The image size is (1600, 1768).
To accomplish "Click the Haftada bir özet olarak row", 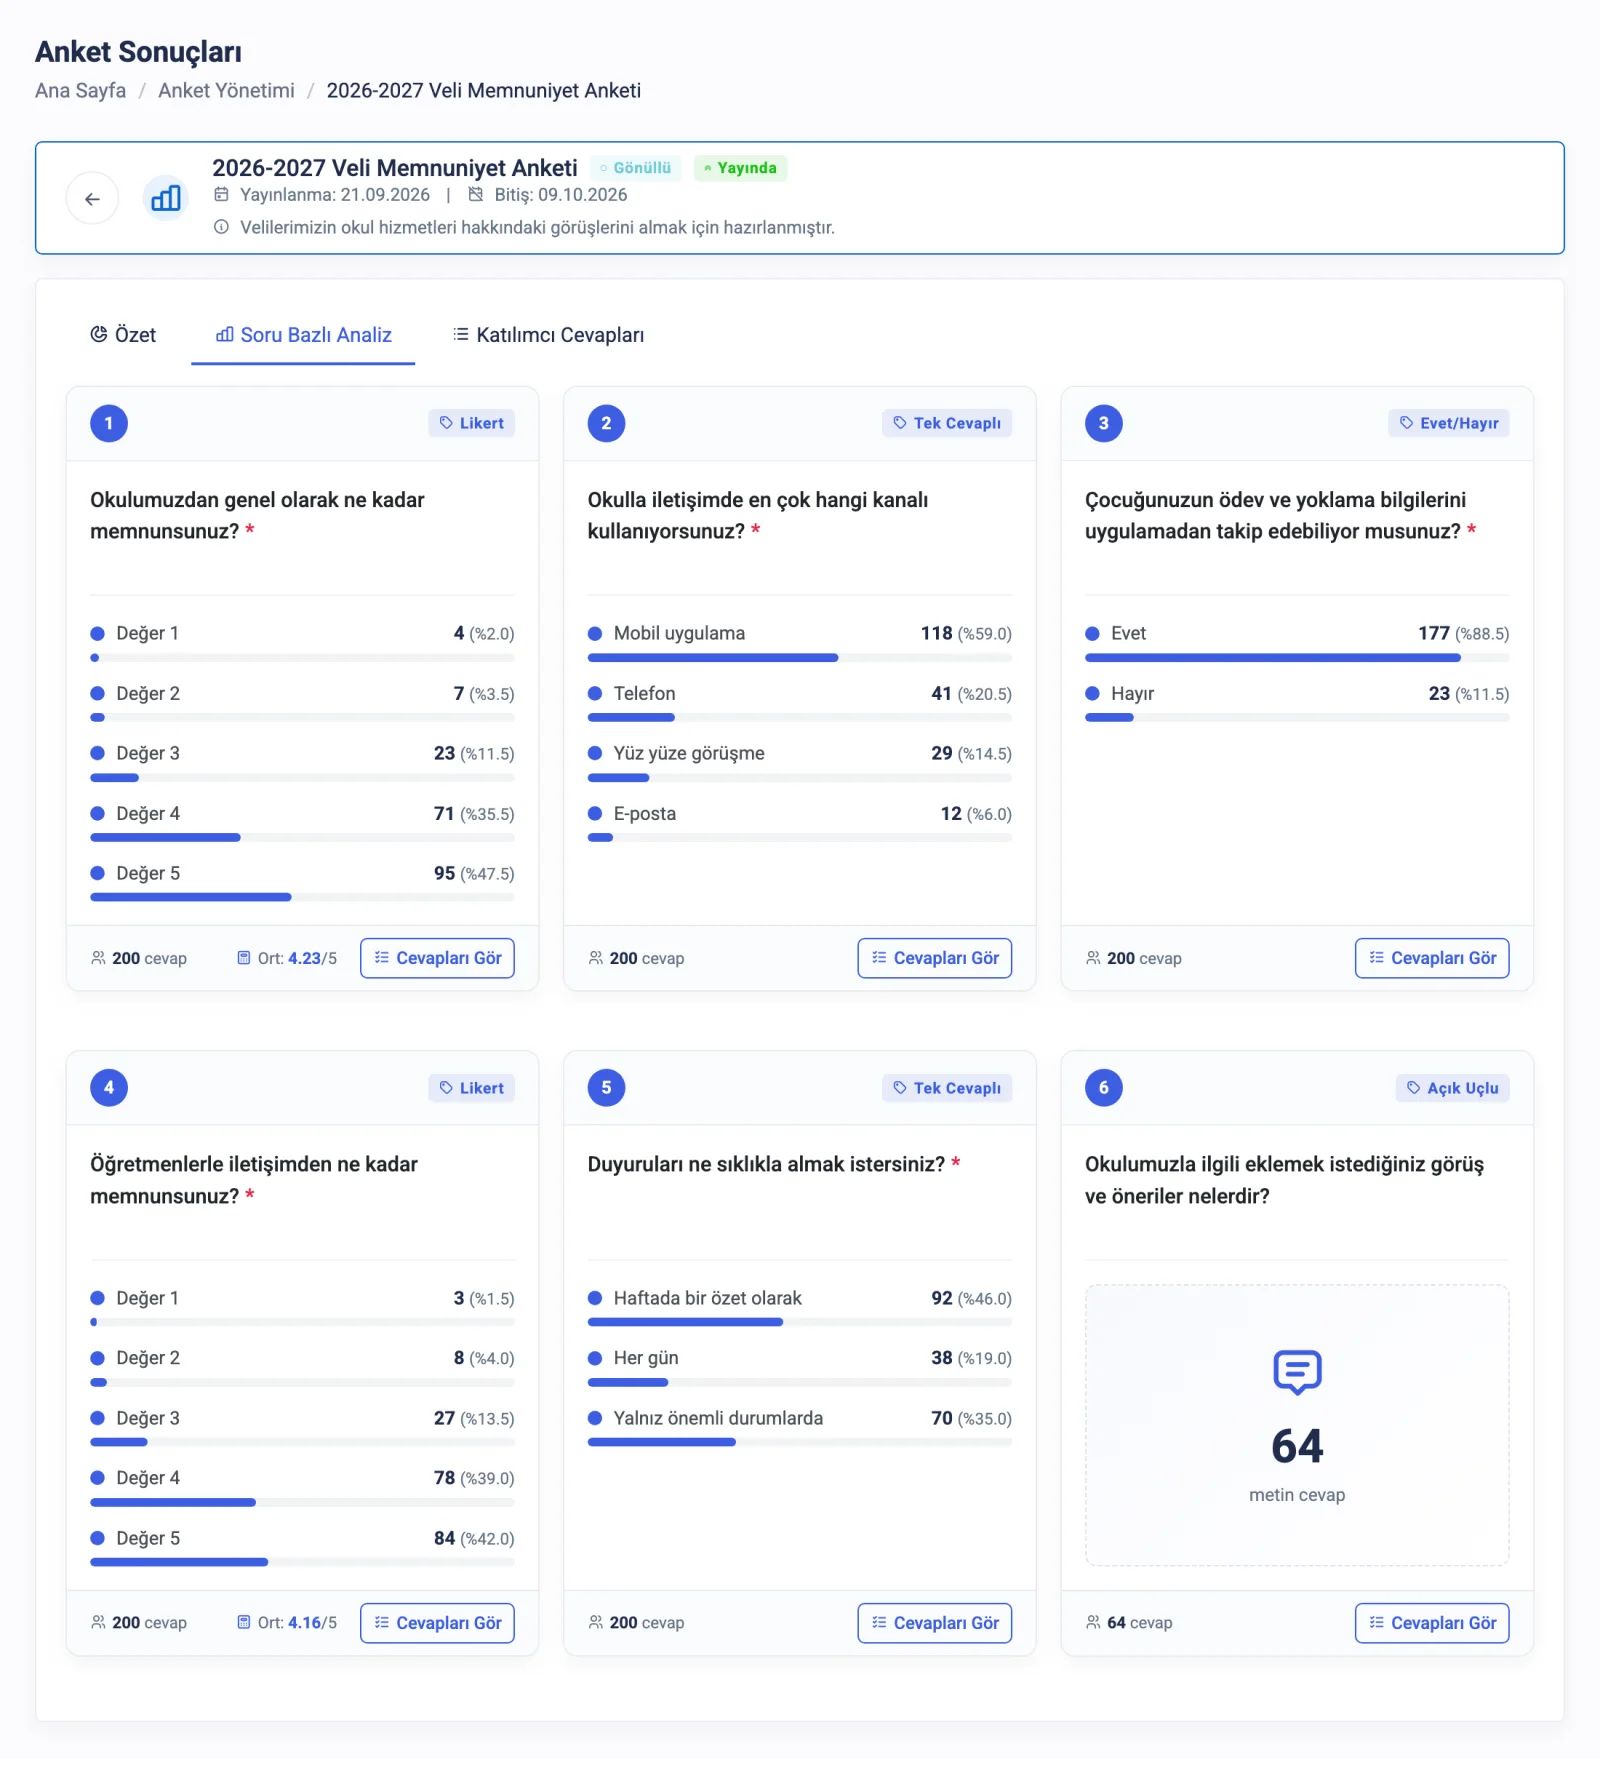I will point(800,1308).
